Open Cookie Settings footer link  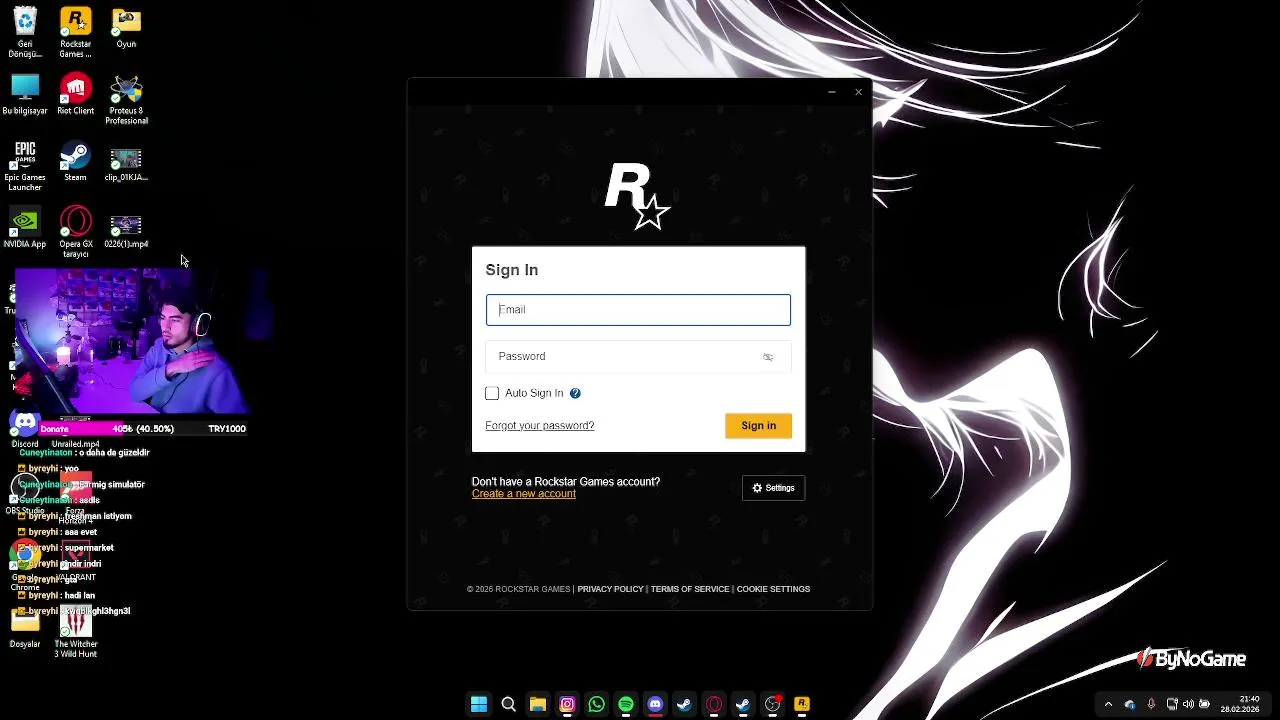tap(773, 589)
